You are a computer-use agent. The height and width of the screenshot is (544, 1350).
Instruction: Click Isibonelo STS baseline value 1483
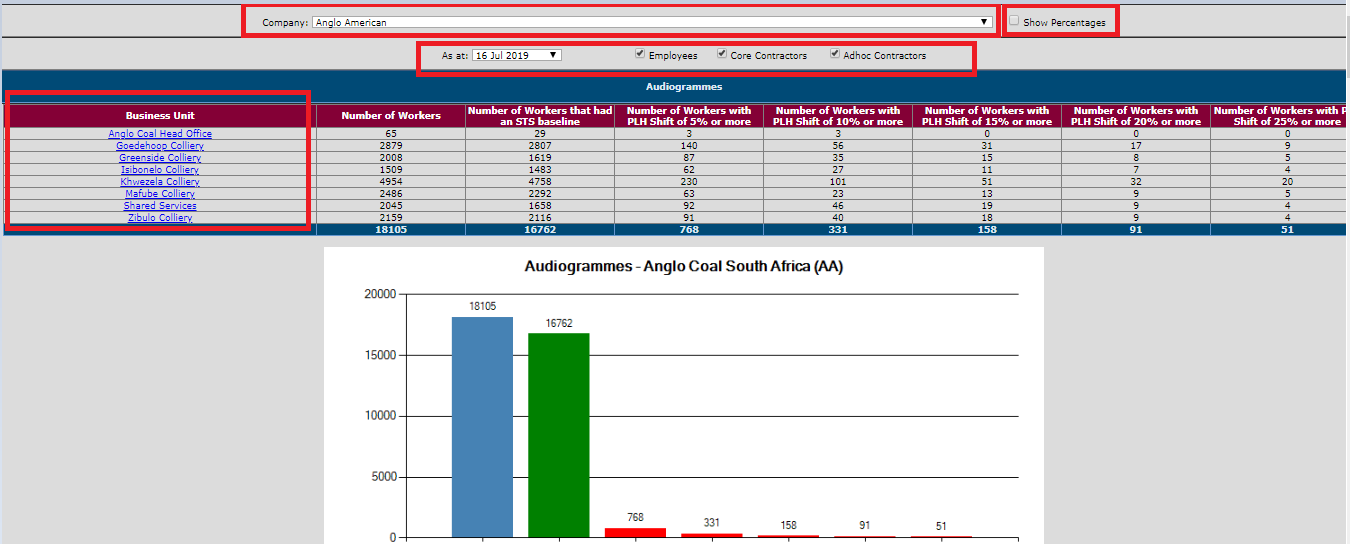click(540, 170)
